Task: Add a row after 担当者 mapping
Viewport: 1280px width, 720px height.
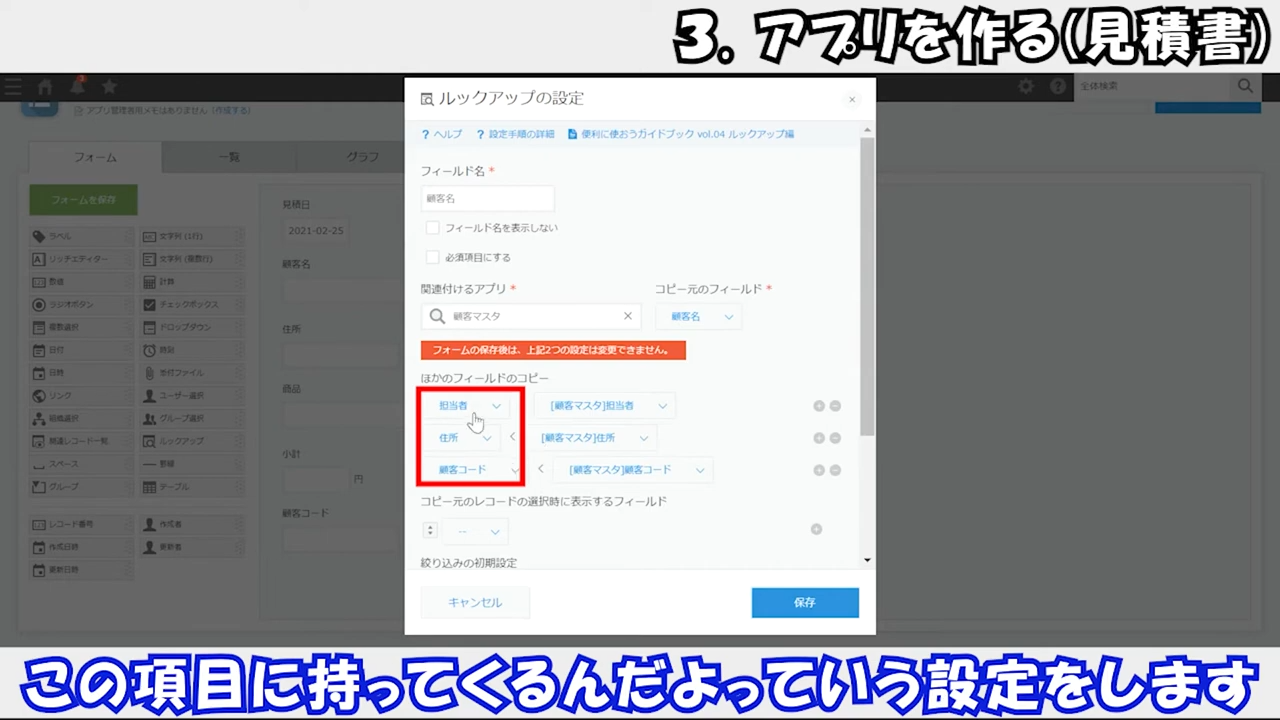Action: click(819, 406)
